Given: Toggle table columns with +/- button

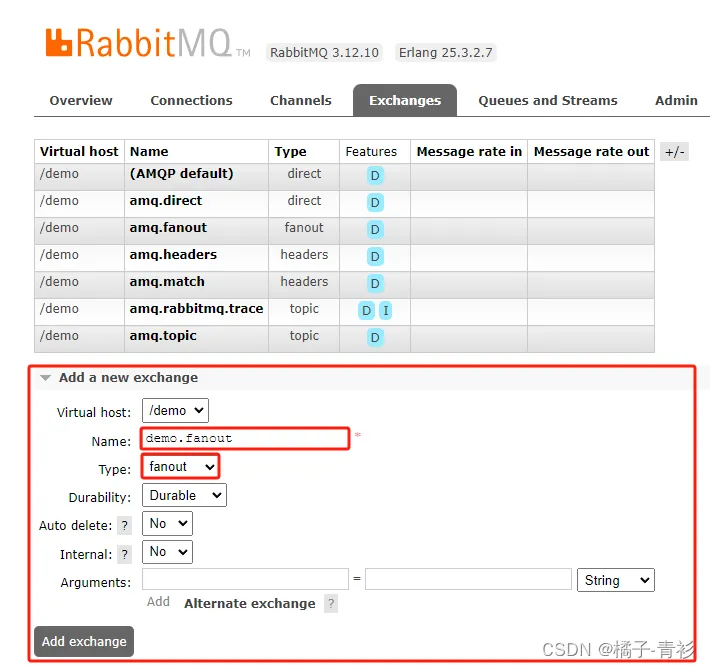Looking at the screenshot, I should coord(674,152).
